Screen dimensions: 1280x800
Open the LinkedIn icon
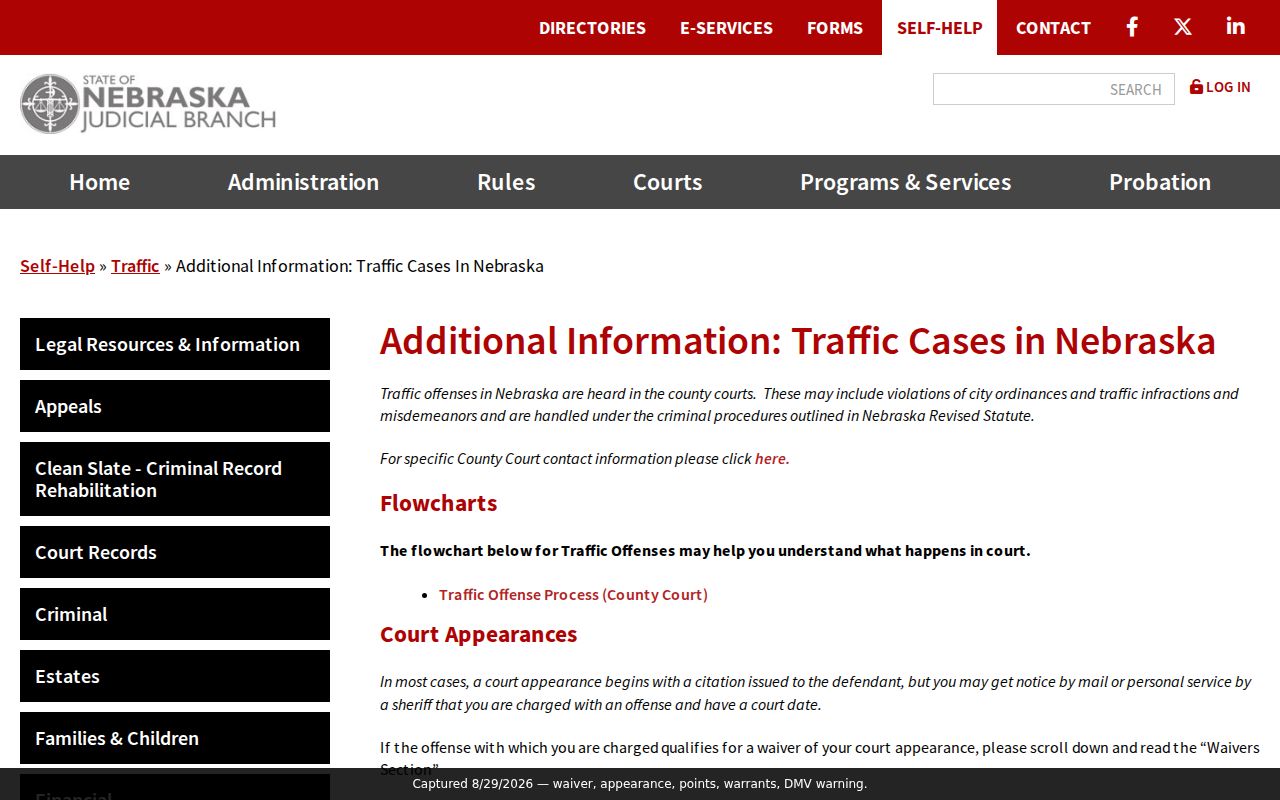click(x=1236, y=27)
